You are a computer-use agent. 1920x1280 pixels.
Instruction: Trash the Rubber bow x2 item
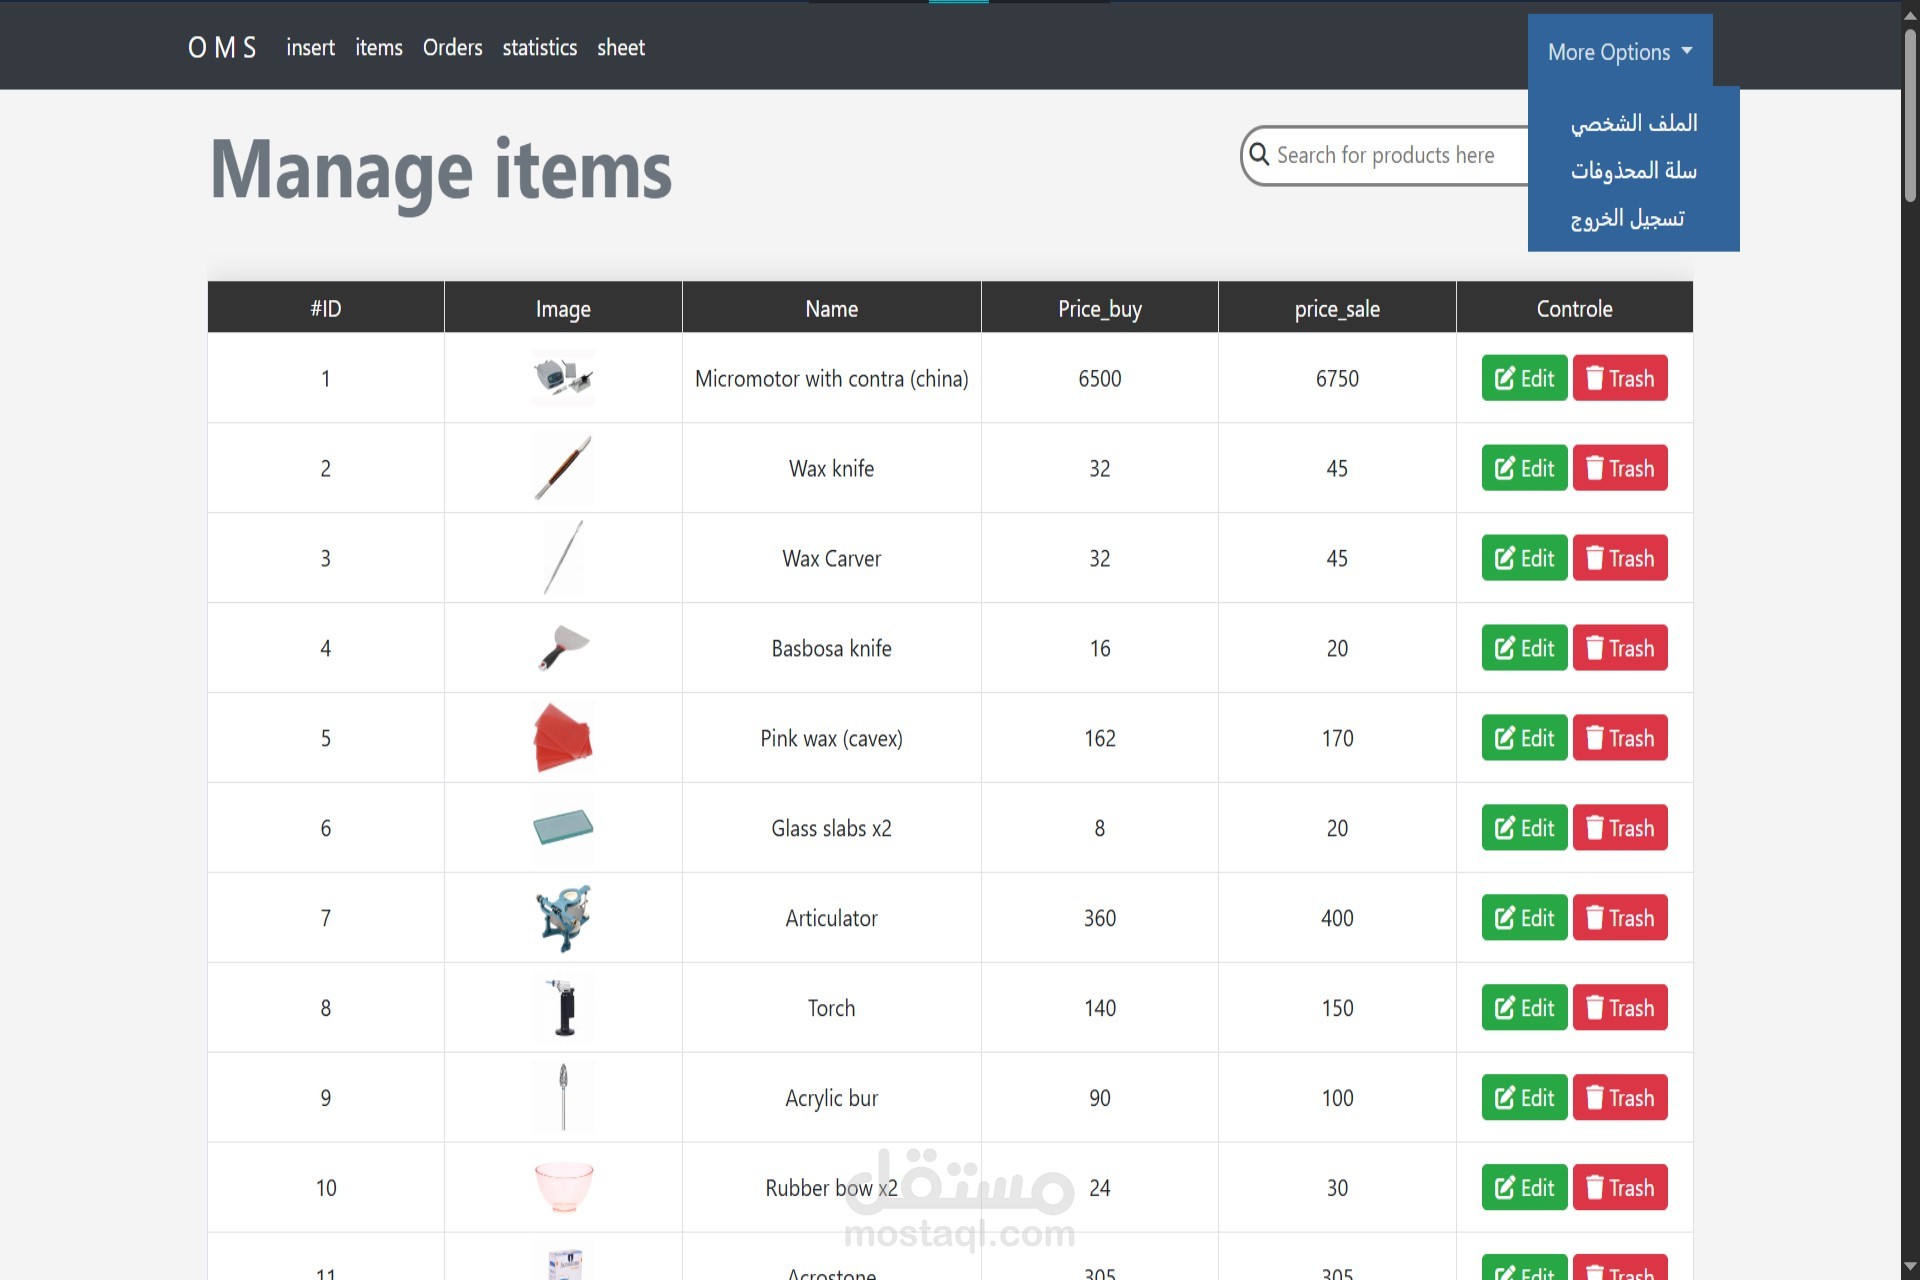pyautogui.click(x=1620, y=1188)
